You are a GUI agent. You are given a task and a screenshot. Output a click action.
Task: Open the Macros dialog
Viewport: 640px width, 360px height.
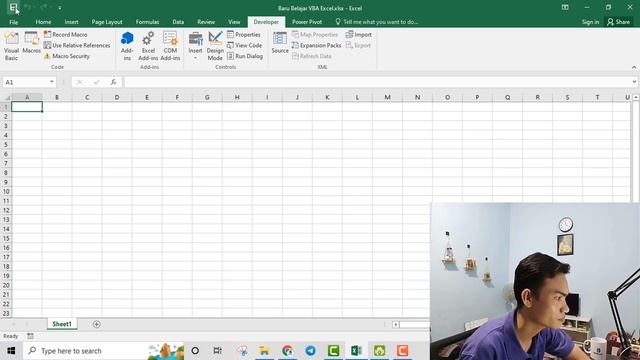pos(31,43)
